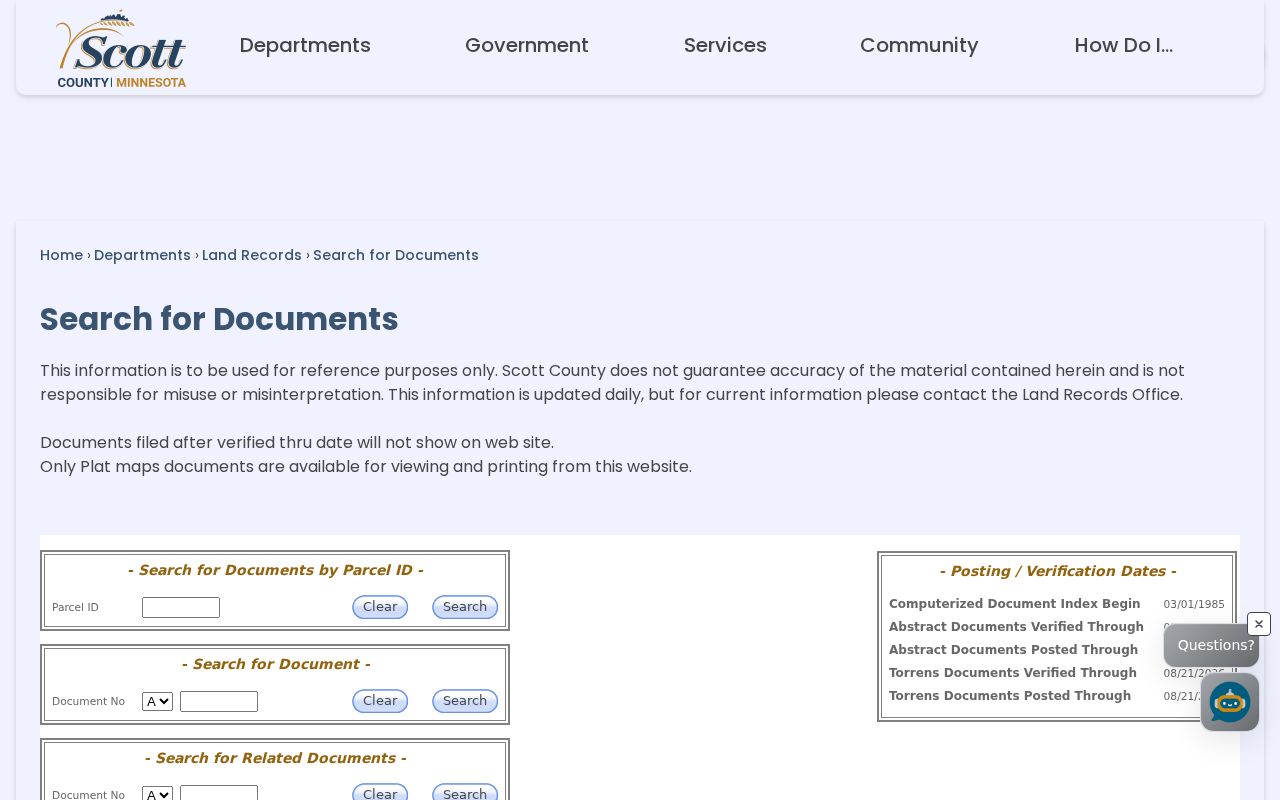Open the Government menu
Image resolution: width=1280 pixels, height=800 pixels.
527,45
